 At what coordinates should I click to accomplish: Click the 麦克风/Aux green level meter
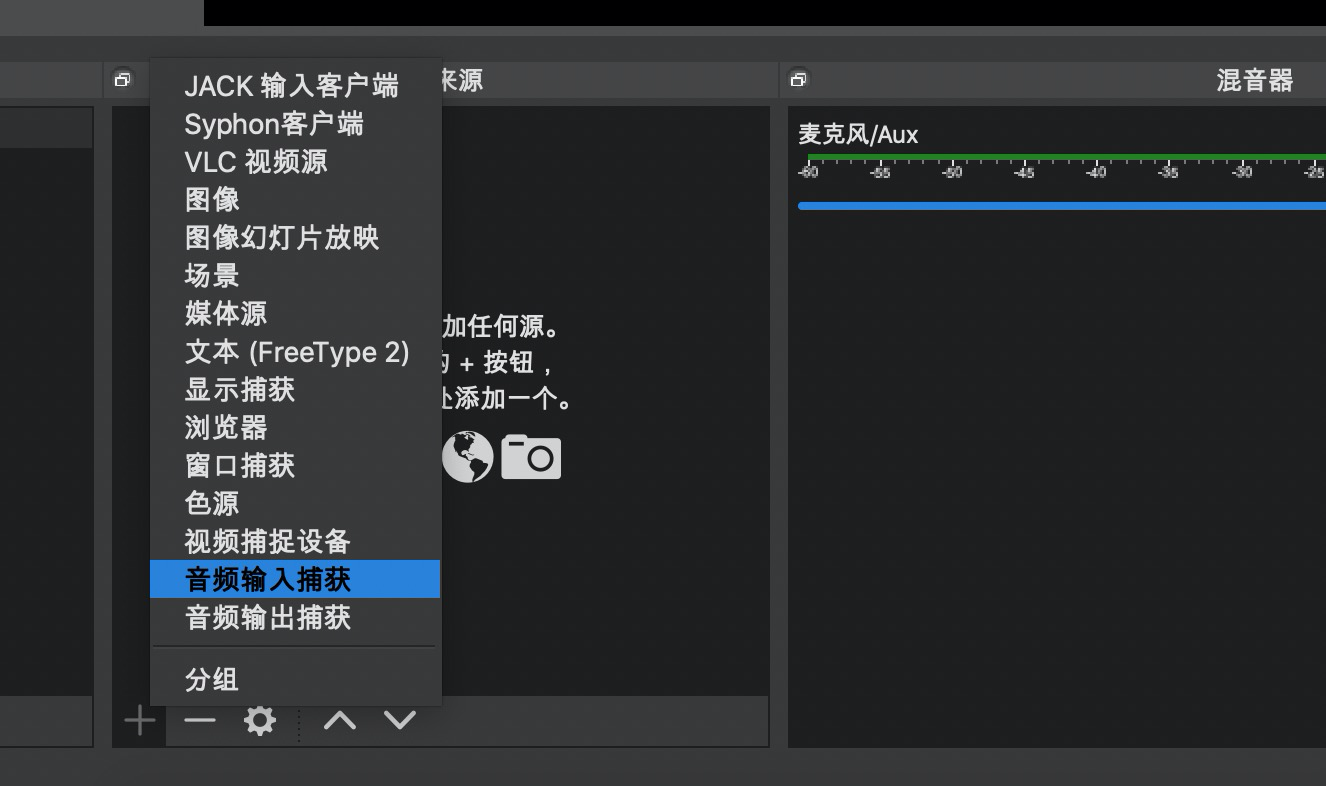point(1060,157)
